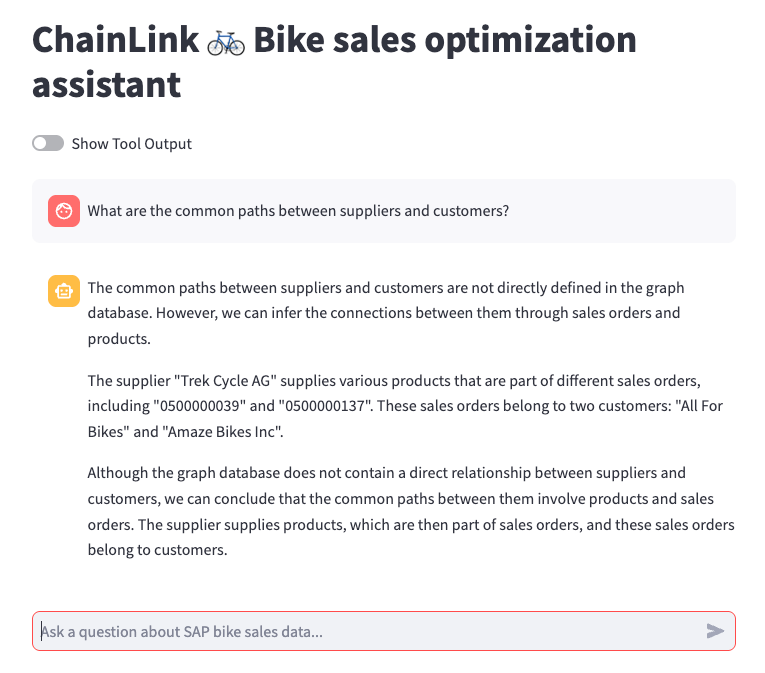Click the word "assistant" in the heading

(x=106, y=85)
